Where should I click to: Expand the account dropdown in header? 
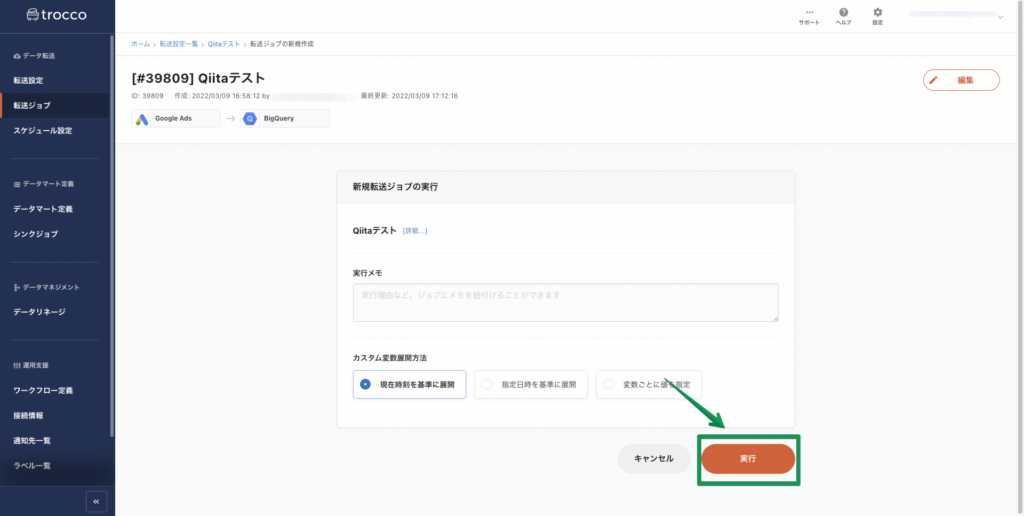(x=1000, y=16)
